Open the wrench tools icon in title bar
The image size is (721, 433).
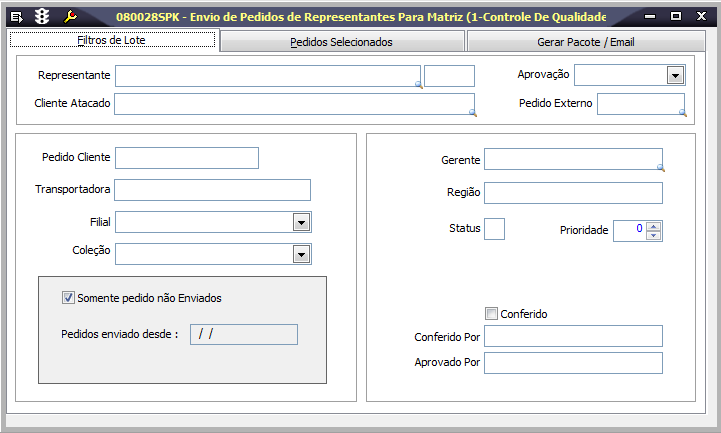click(70, 17)
